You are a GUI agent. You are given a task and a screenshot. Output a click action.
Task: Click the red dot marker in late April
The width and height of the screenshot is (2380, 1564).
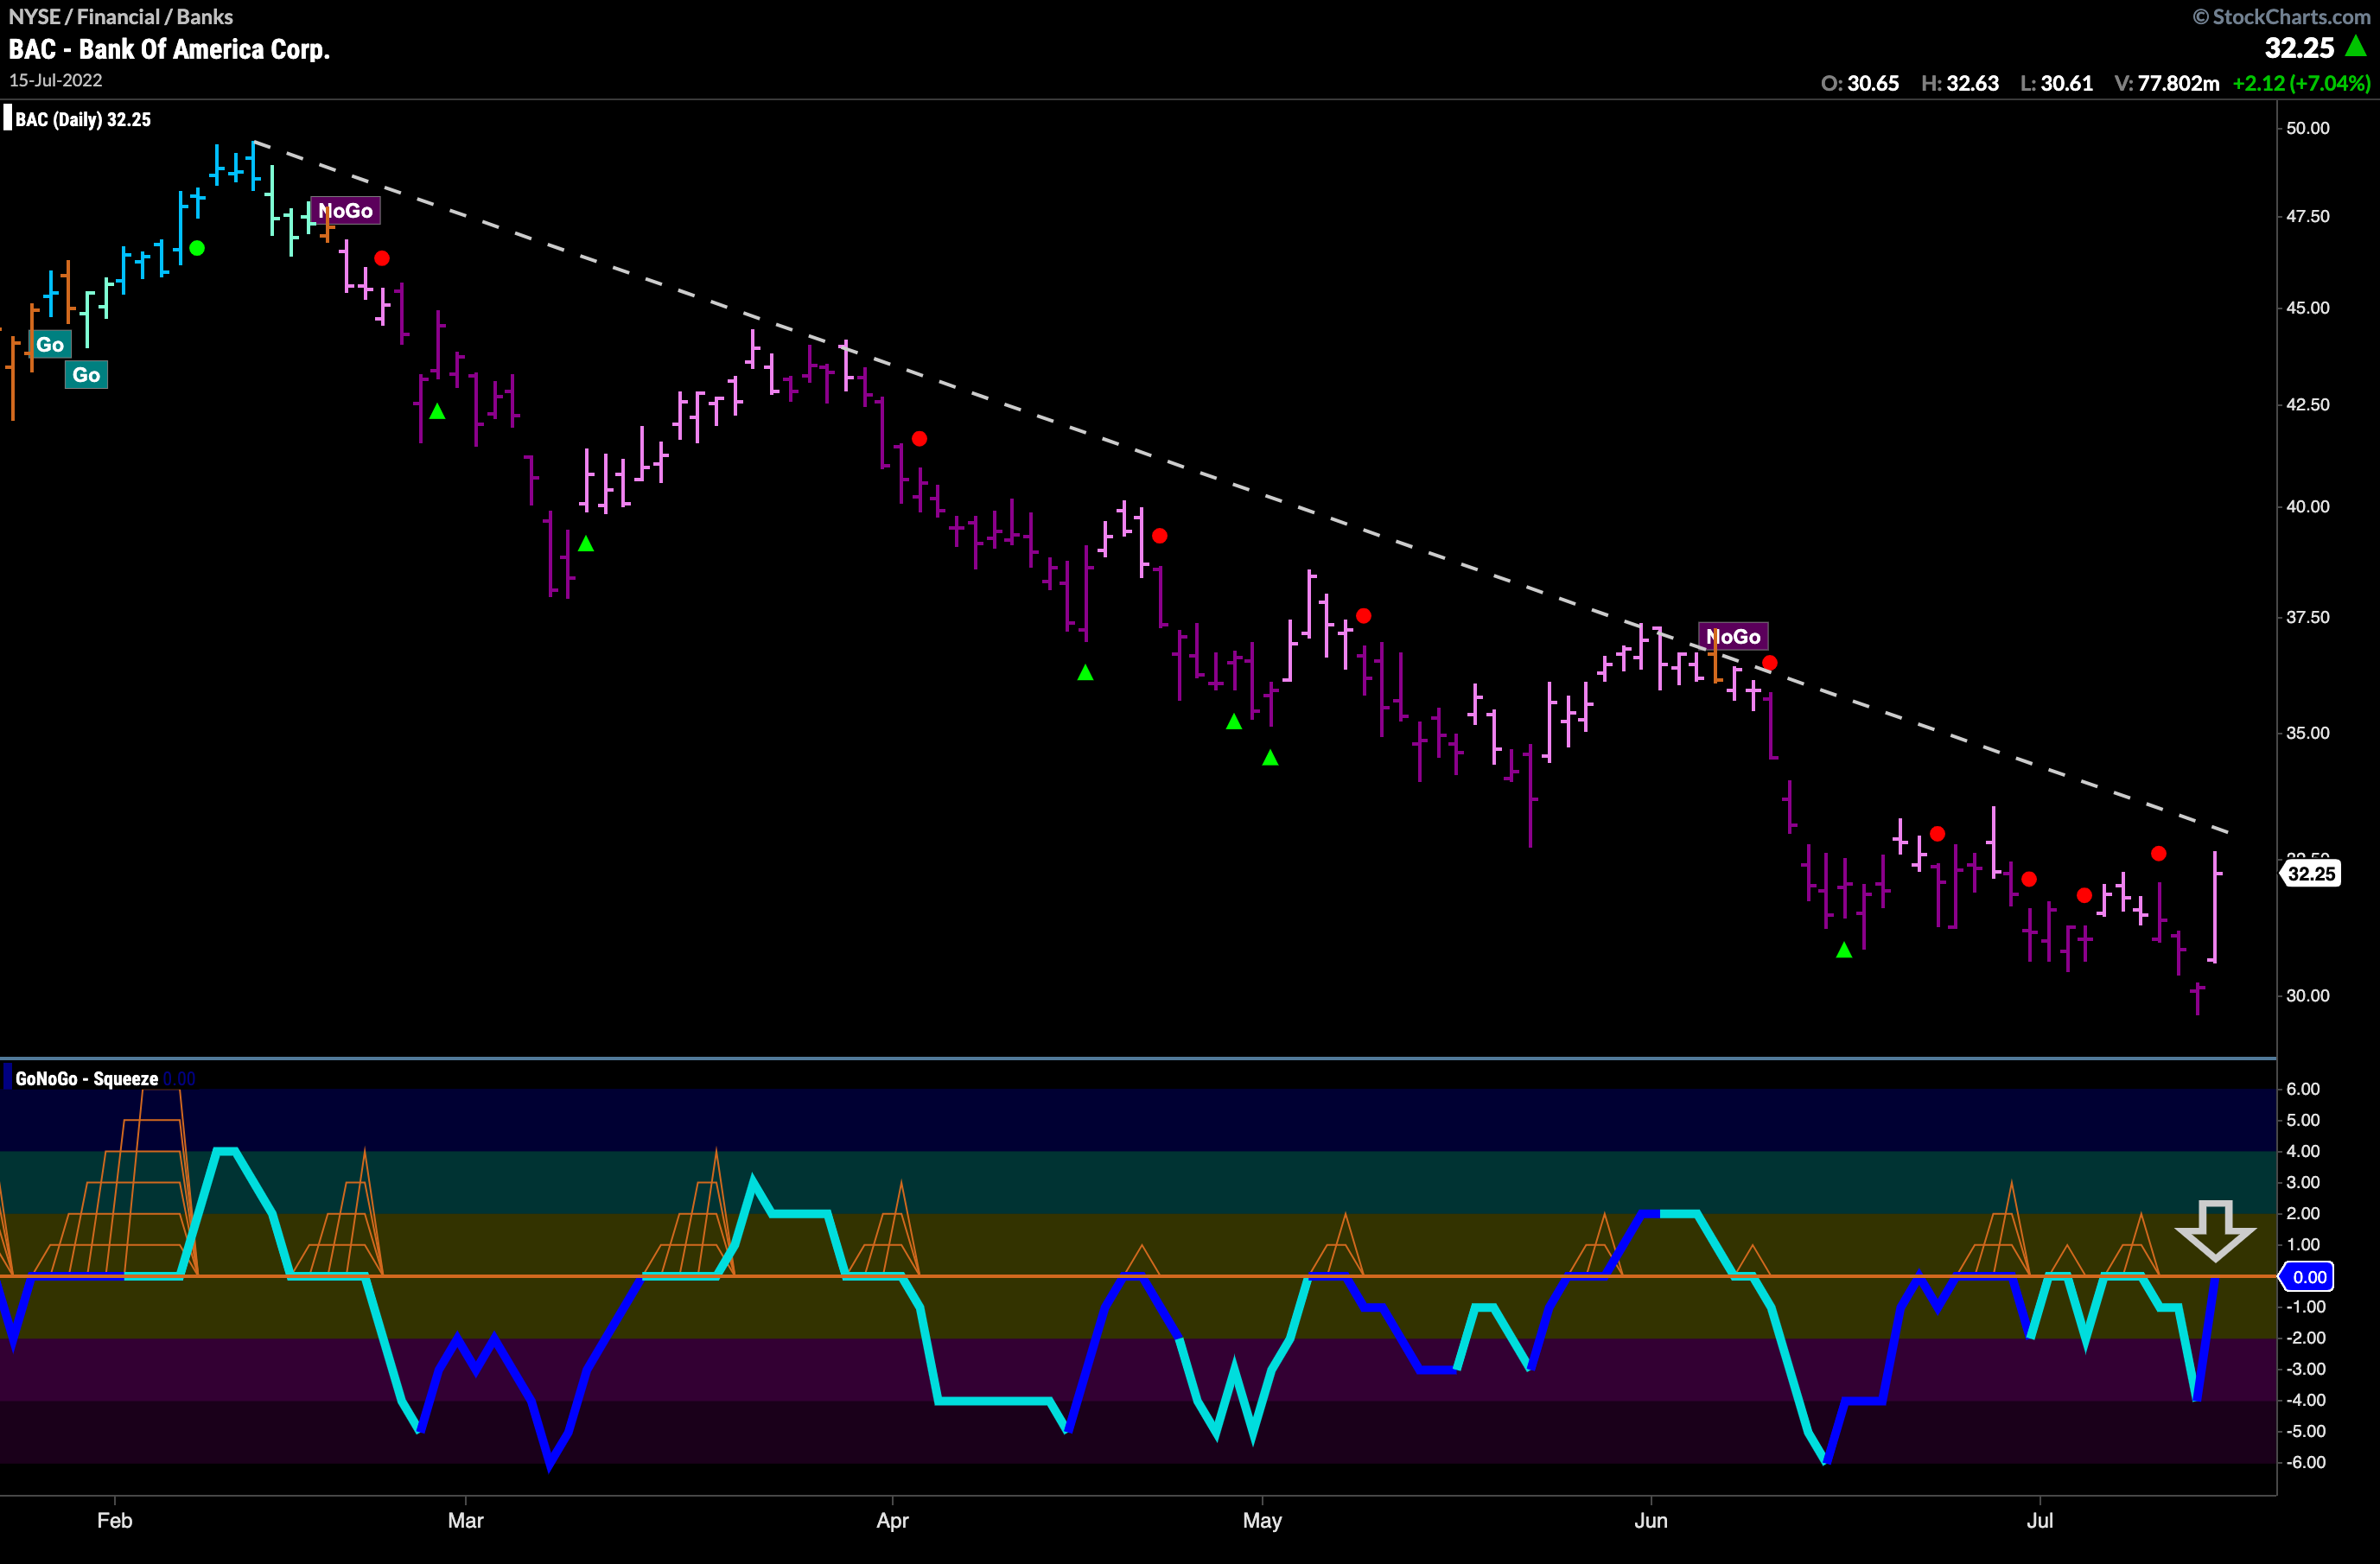1159,536
